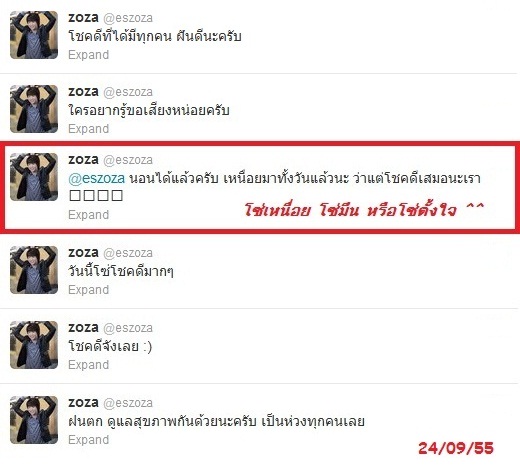
Task: Click zoza's avatar beside the 'โชคดีจังเลย :)' tweet
Action: (34, 345)
